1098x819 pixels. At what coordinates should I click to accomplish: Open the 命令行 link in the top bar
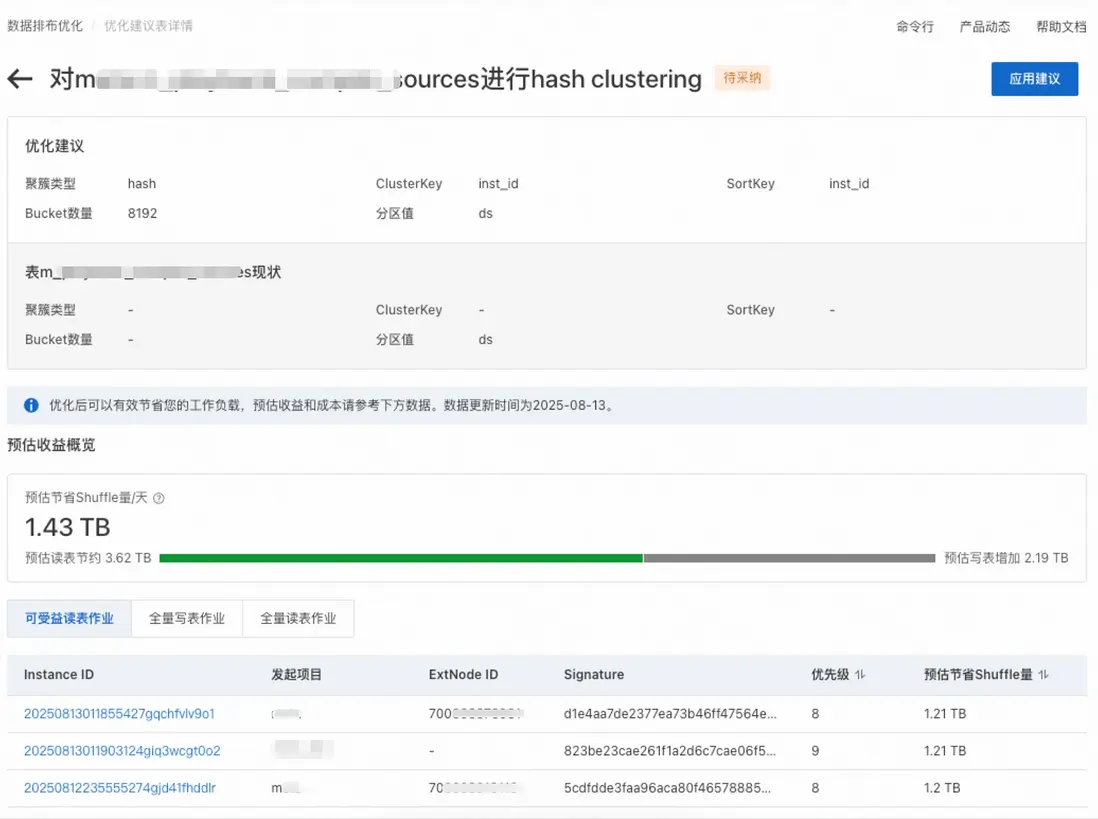click(x=915, y=27)
